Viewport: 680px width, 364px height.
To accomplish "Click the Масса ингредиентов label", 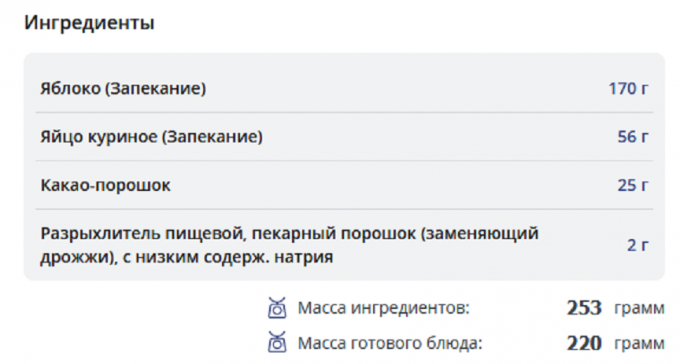I will (383, 308).
